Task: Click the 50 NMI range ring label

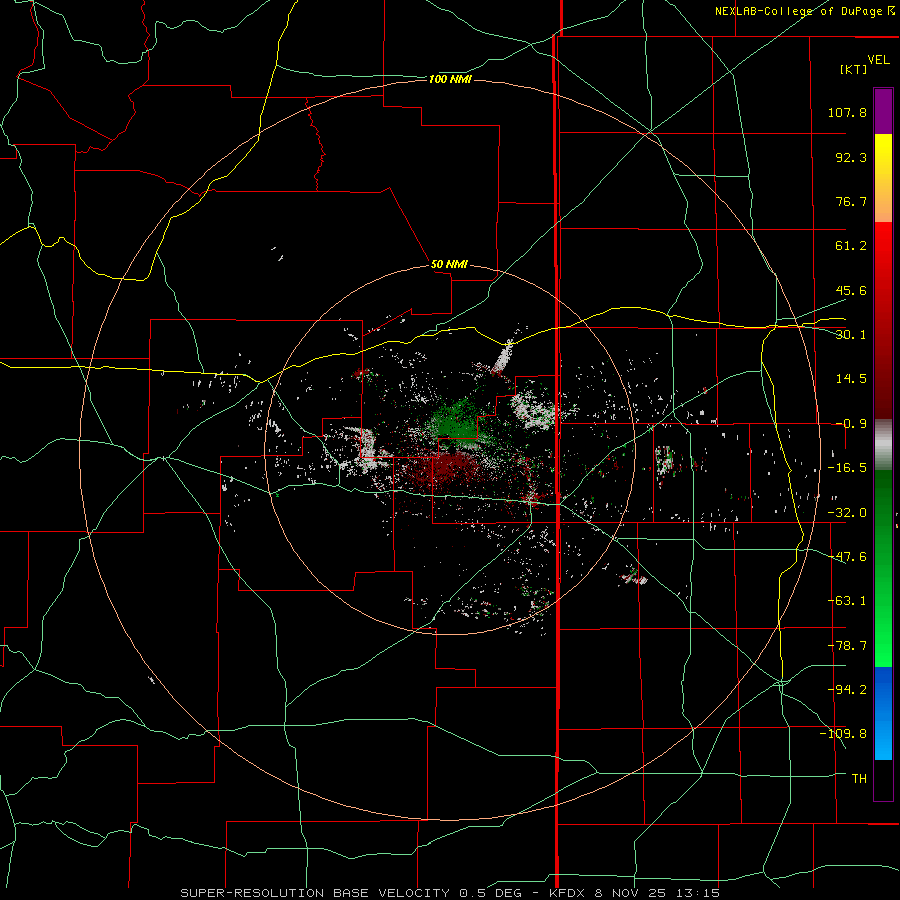Action: [449, 264]
